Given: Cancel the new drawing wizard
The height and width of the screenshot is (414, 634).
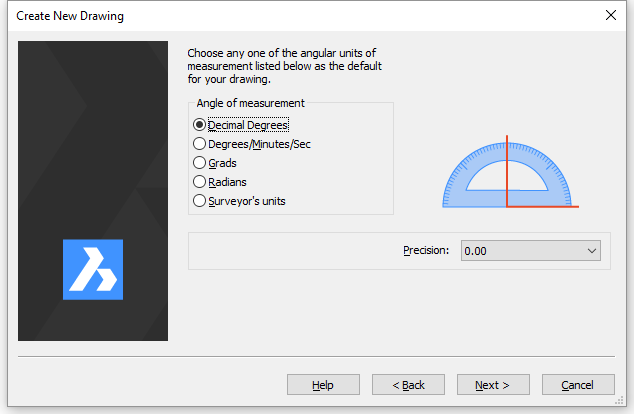Looking at the screenshot, I should click(578, 384).
